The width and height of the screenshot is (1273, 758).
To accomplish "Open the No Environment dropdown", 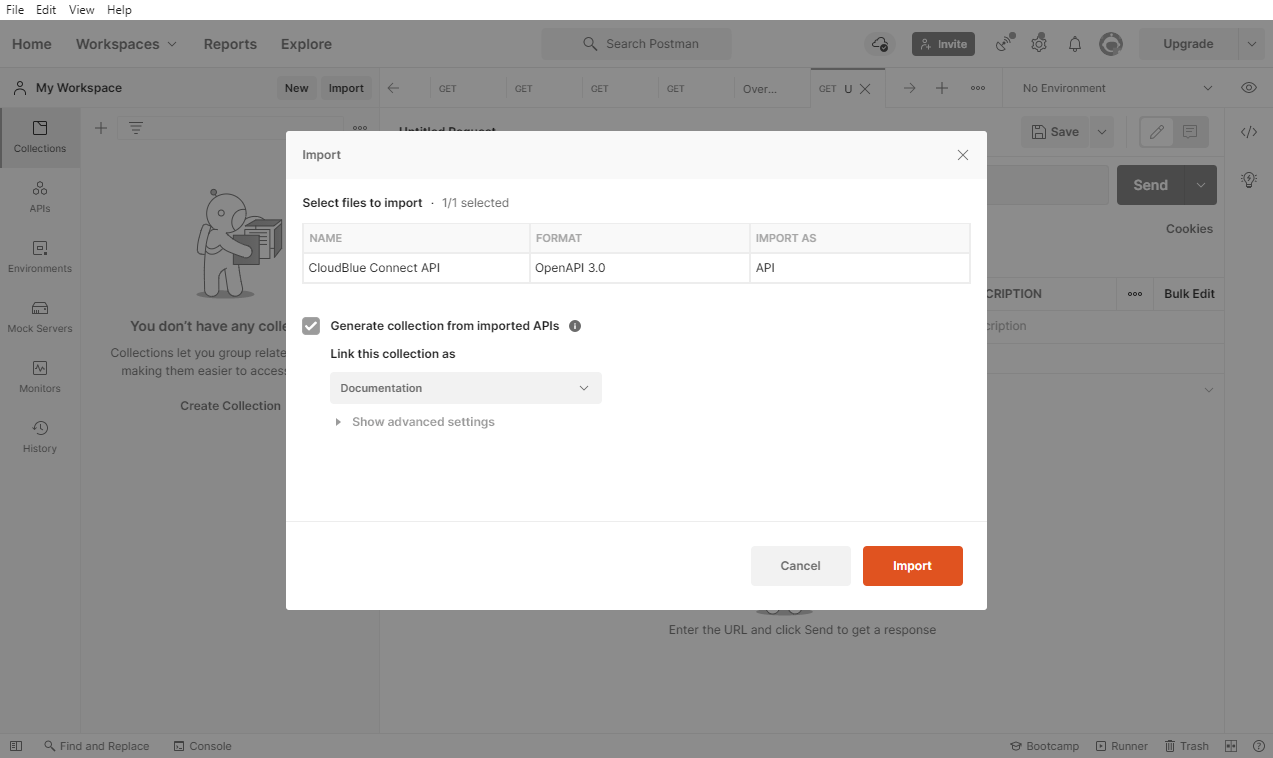I will coord(1116,88).
